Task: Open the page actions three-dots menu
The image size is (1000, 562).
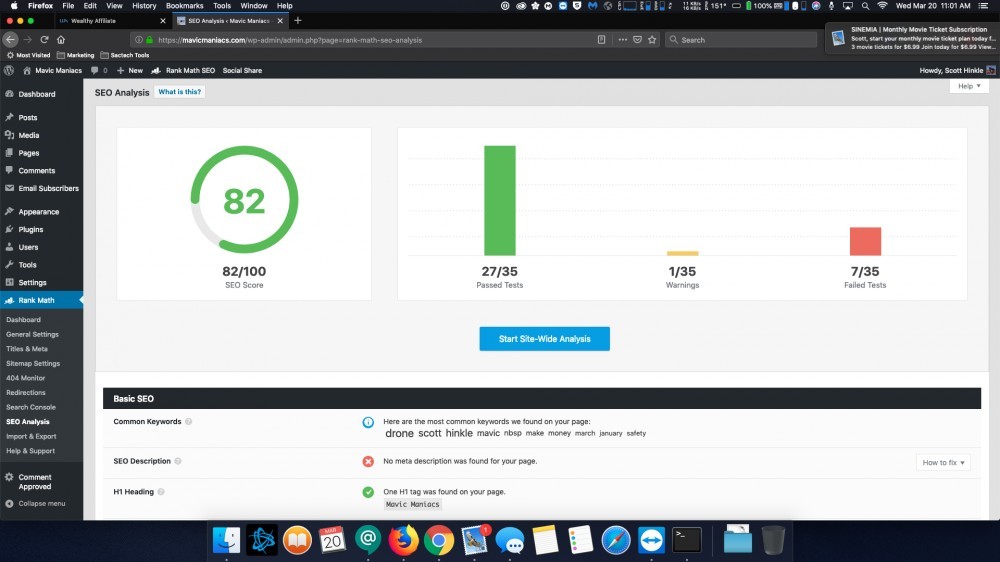Action: (622, 40)
